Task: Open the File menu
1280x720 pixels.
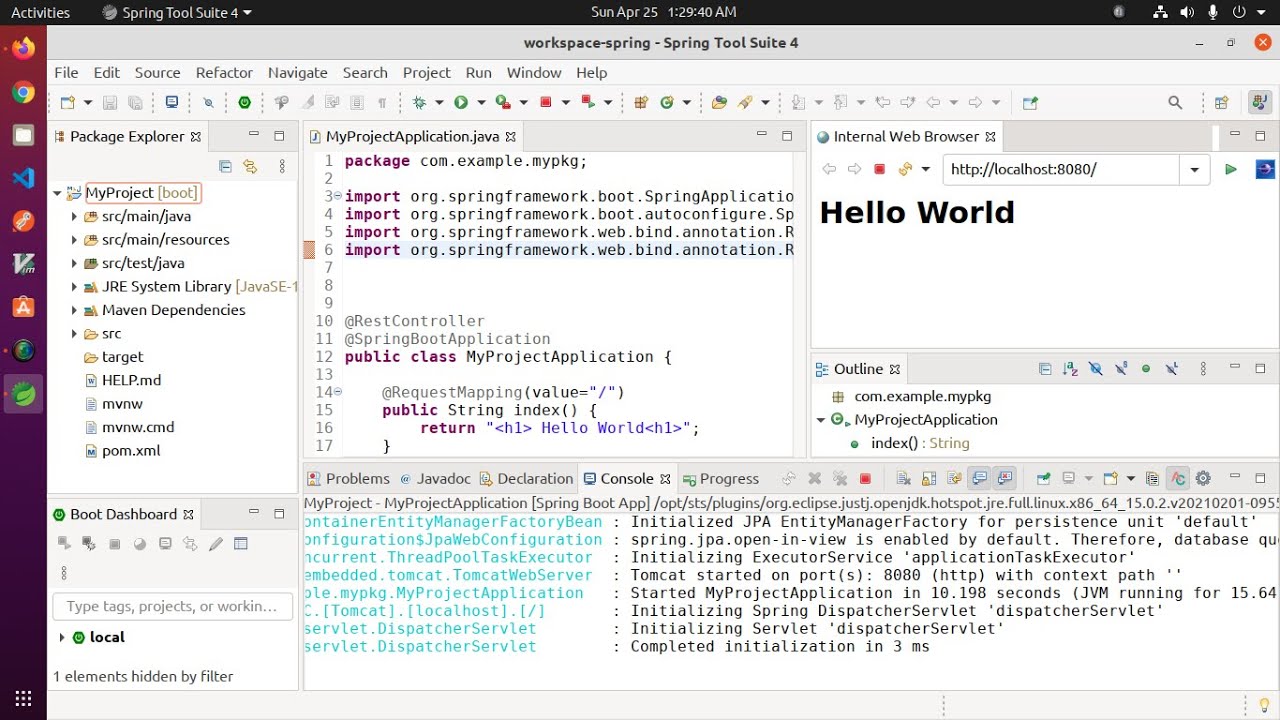Action: 66,72
